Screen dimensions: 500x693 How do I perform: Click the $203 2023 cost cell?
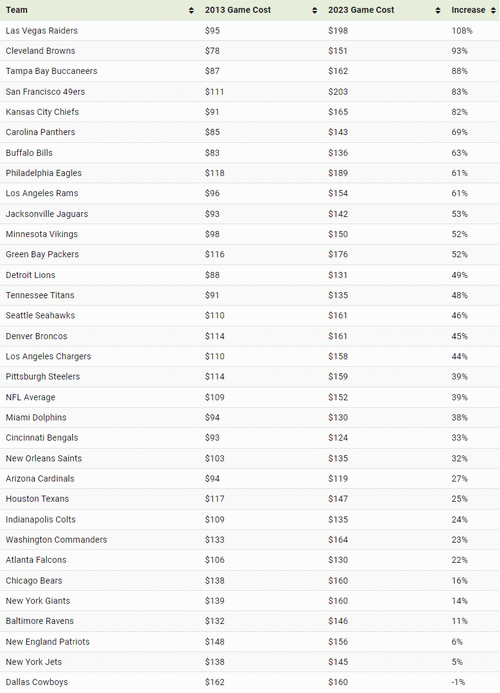[338, 91]
